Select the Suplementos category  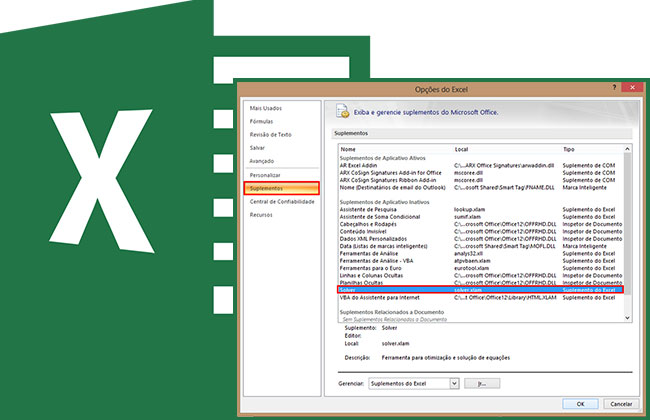pos(281,188)
